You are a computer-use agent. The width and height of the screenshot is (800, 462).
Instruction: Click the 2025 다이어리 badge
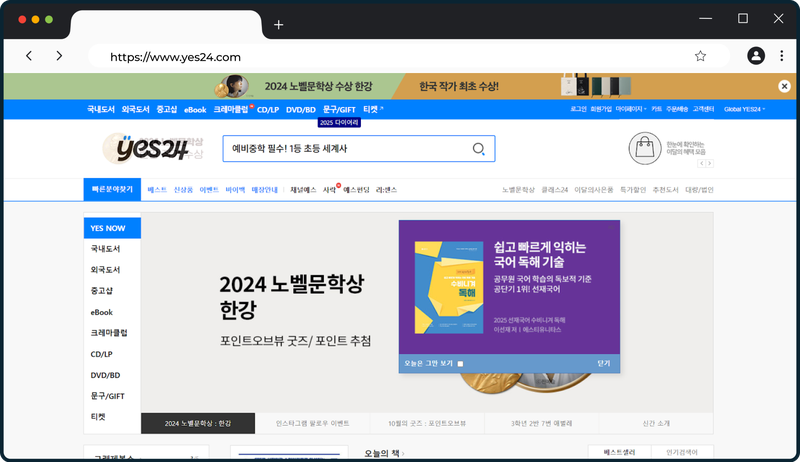click(339, 122)
